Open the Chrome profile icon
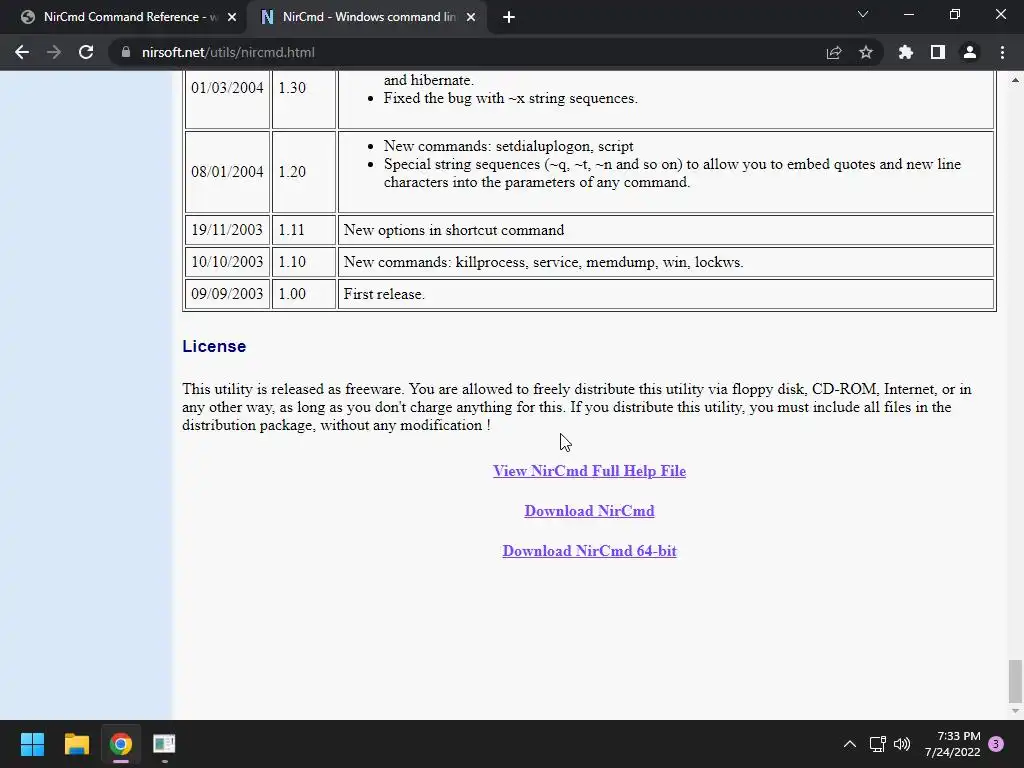Image resolution: width=1024 pixels, height=768 pixels. (x=970, y=52)
